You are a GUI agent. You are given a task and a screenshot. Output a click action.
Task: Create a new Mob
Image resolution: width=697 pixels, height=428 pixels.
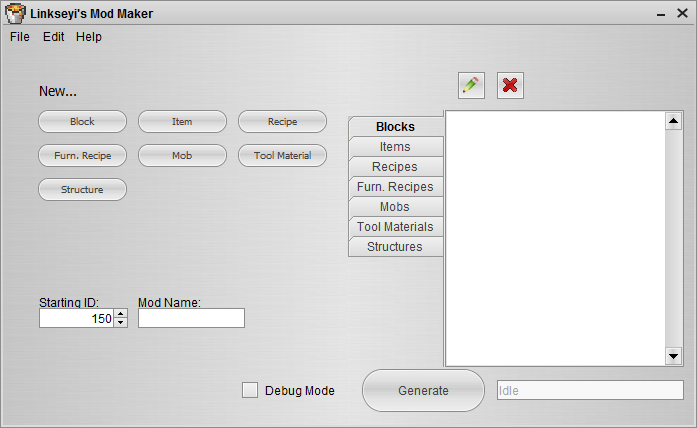(x=182, y=156)
